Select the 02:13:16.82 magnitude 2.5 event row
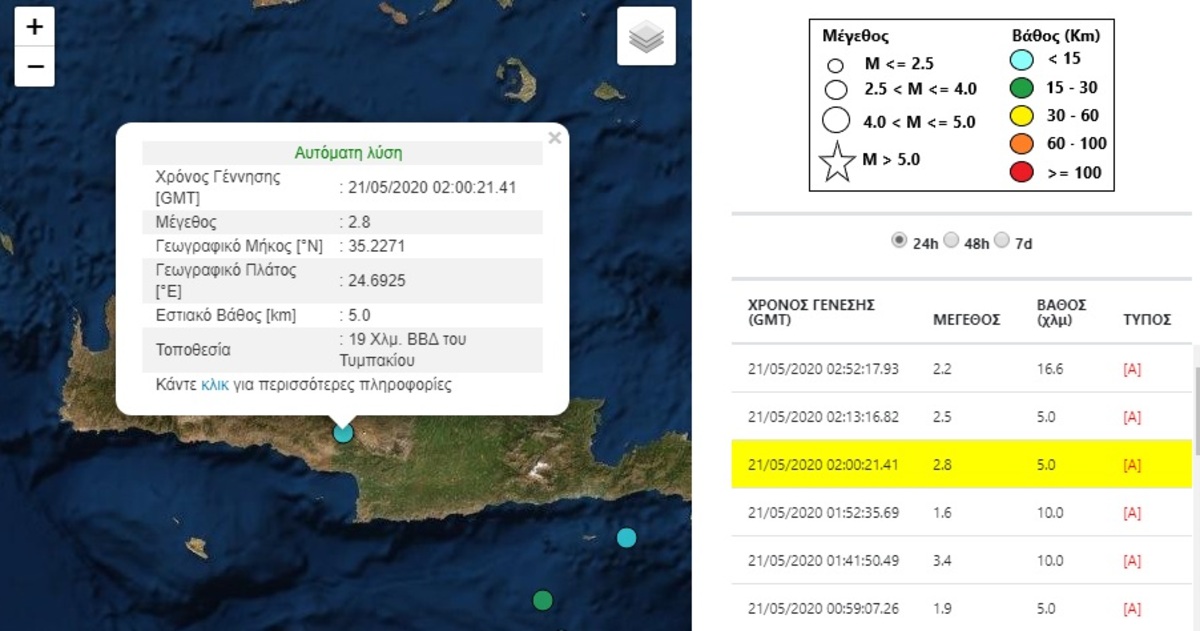Screen dimensions: 1200x631 pos(960,417)
